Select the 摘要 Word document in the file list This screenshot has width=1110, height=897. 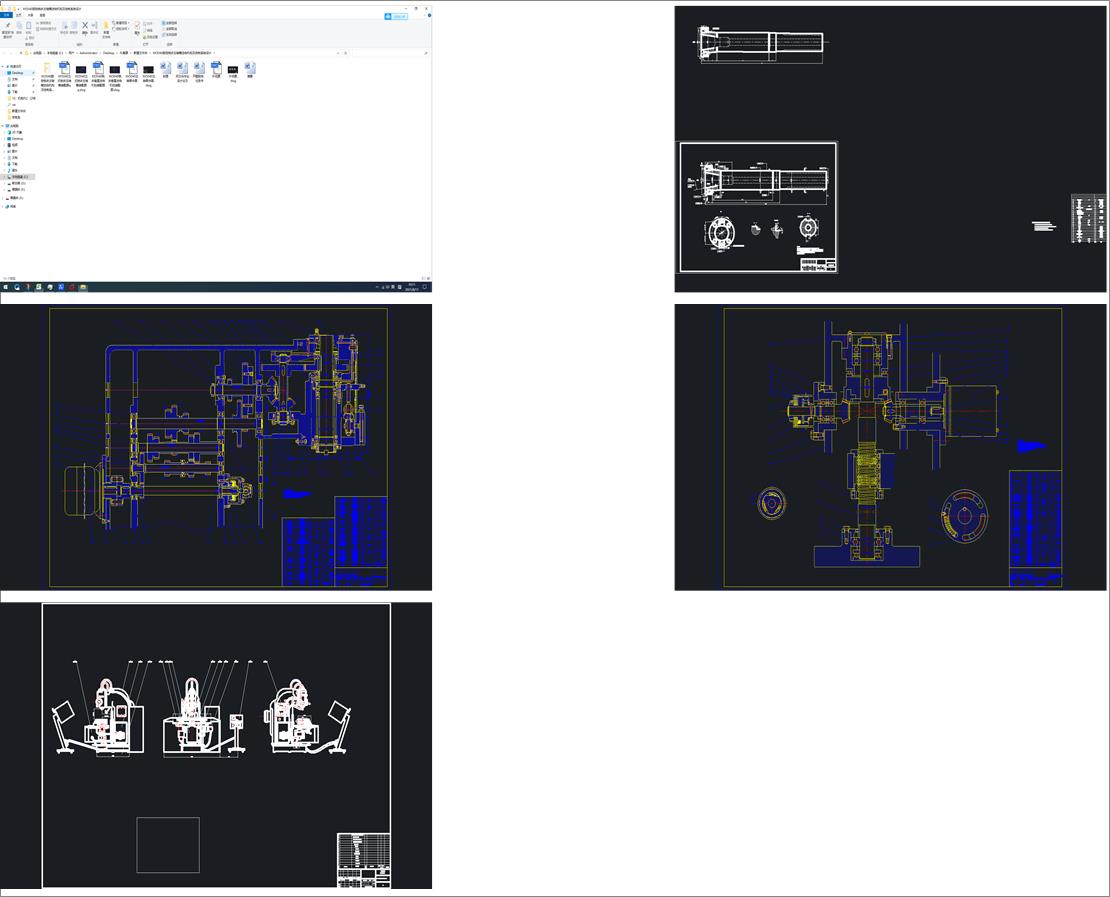point(250,69)
